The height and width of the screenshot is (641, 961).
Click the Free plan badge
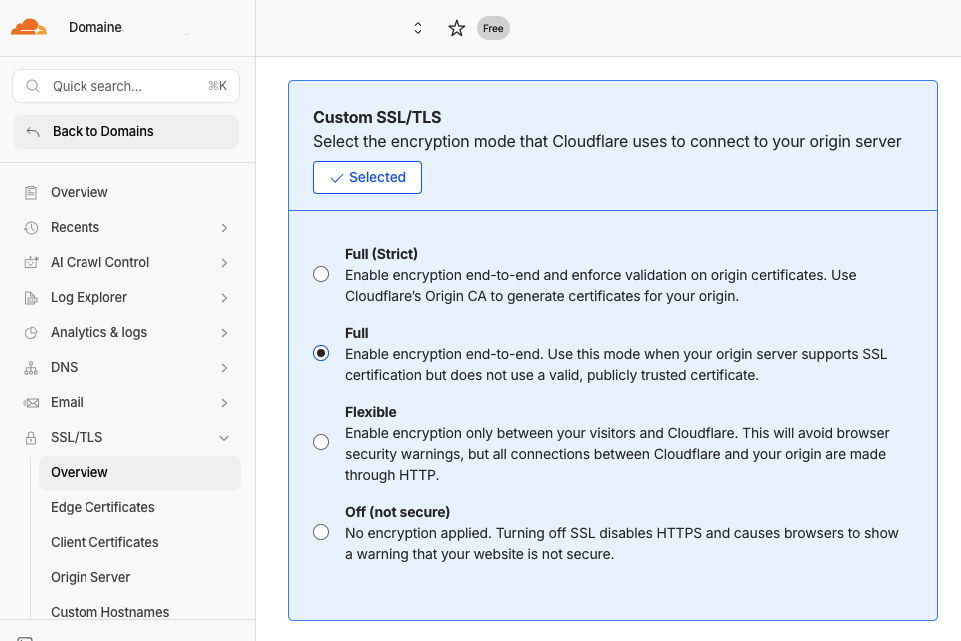click(493, 28)
